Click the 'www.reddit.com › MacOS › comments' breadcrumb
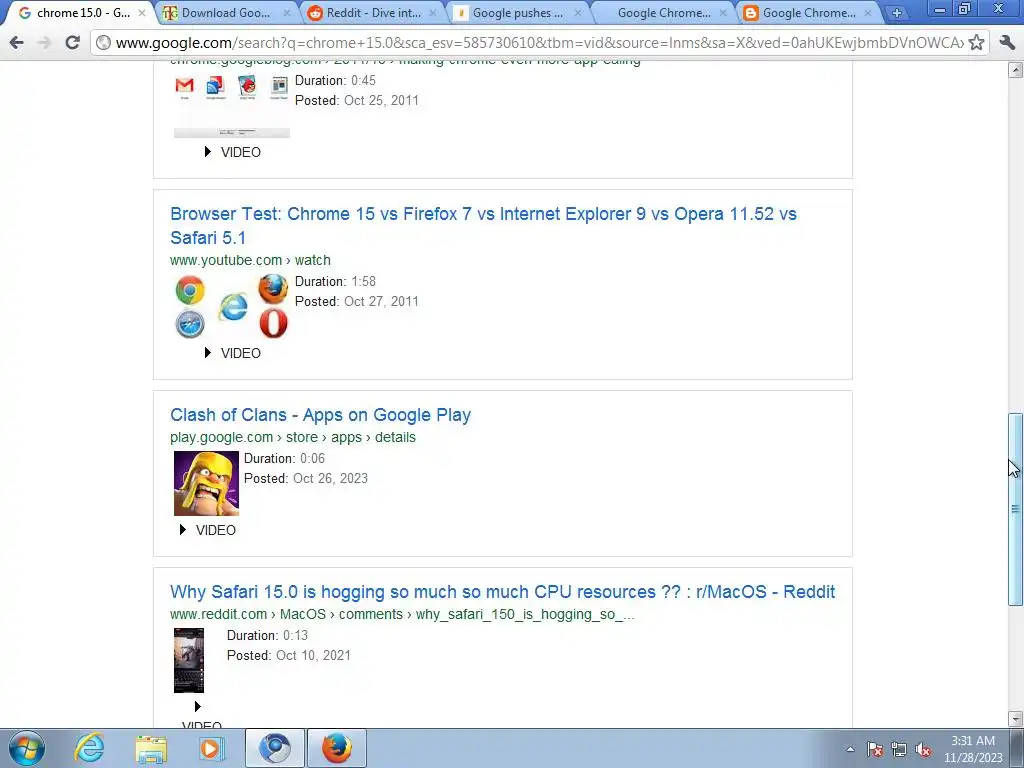The image size is (1024, 768). (402, 615)
